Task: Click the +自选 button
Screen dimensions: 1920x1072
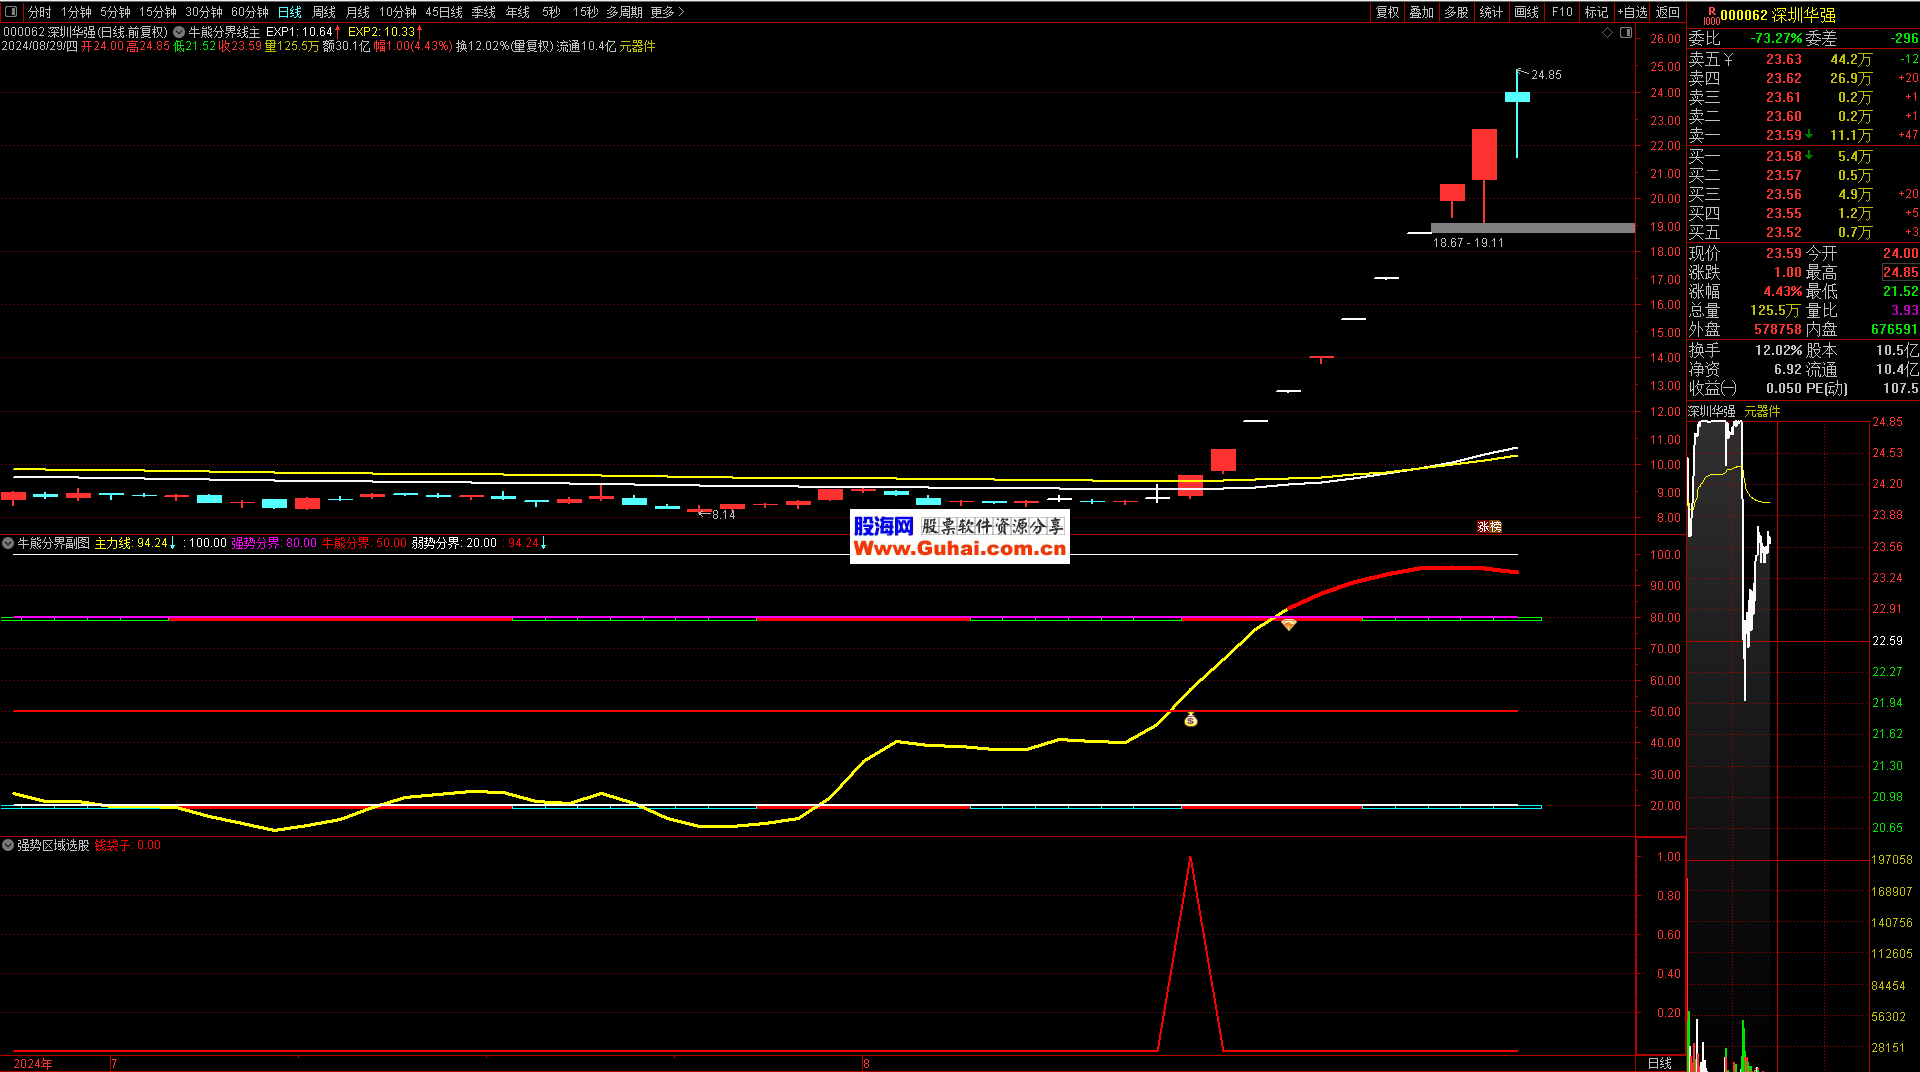Action: click(1632, 12)
